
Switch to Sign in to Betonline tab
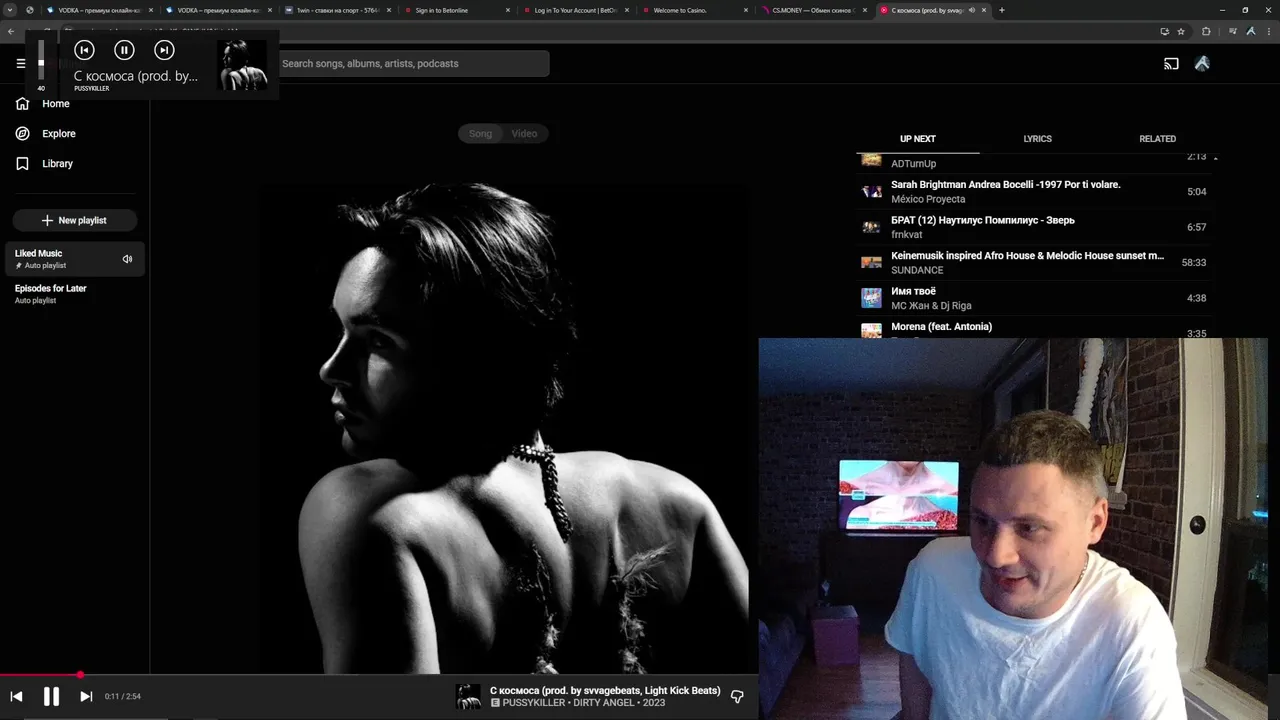455,10
